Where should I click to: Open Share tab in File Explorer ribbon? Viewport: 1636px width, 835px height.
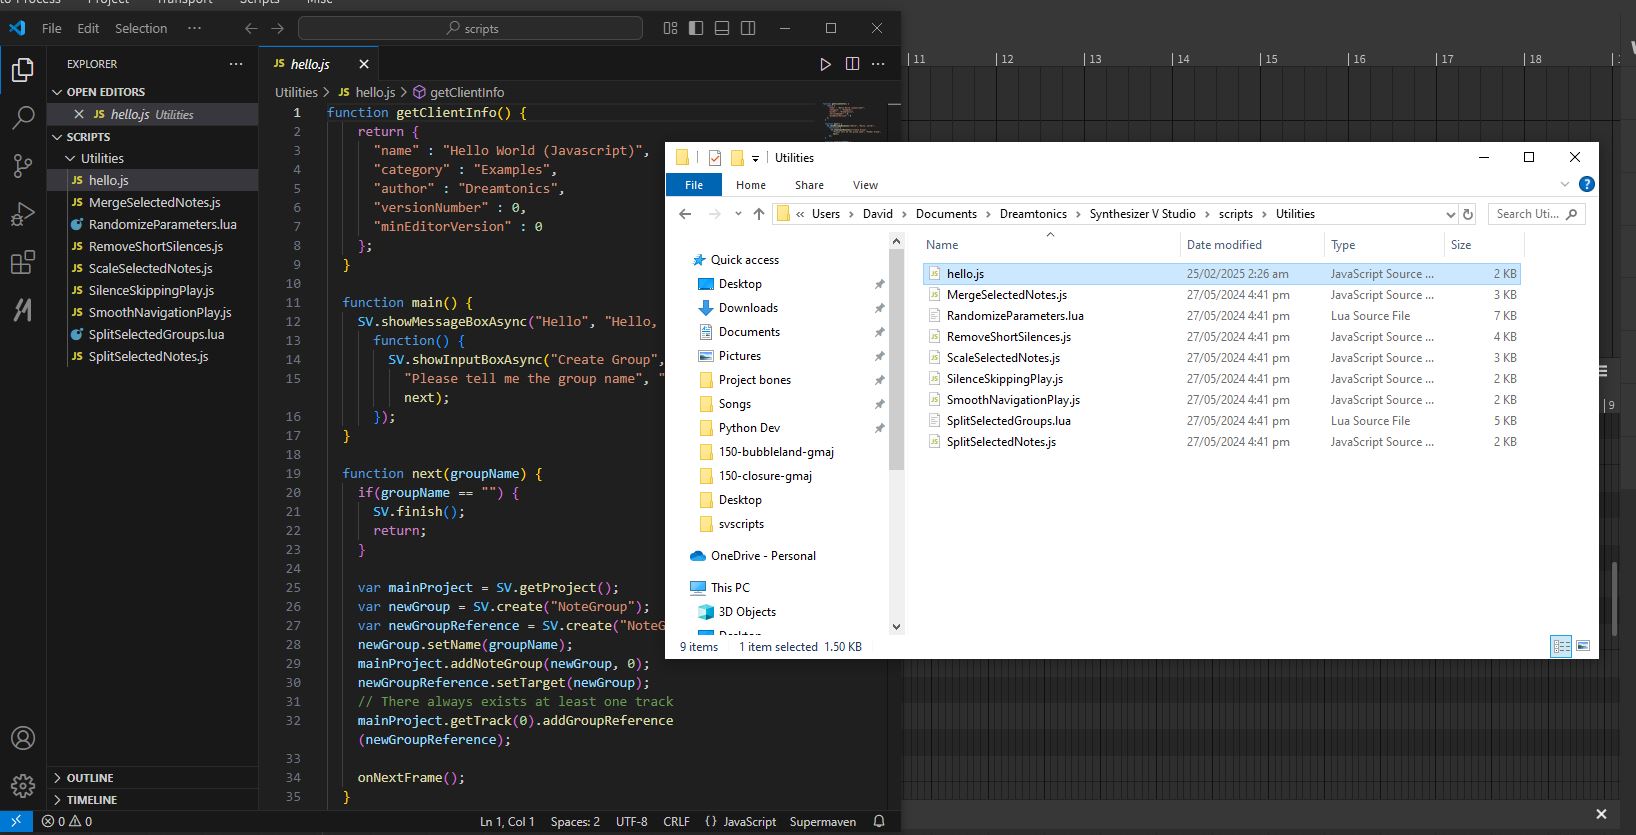[x=809, y=185]
